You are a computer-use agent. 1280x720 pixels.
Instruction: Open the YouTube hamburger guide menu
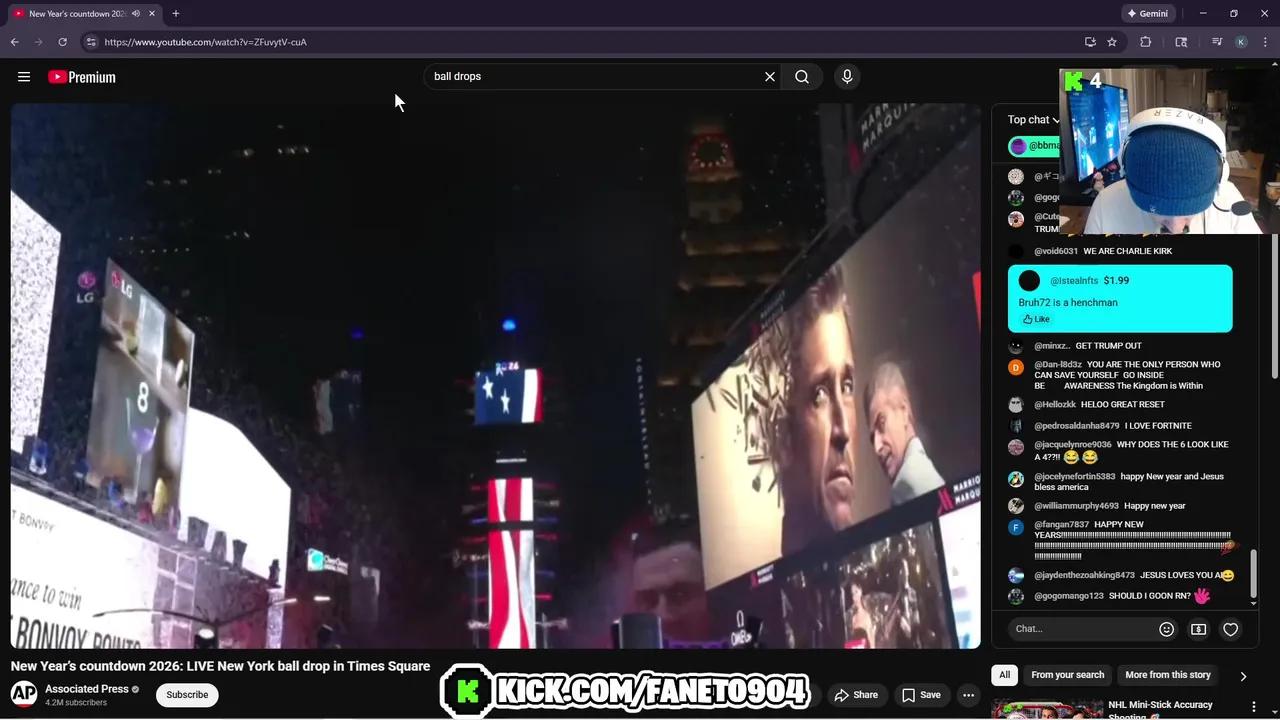coord(24,77)
